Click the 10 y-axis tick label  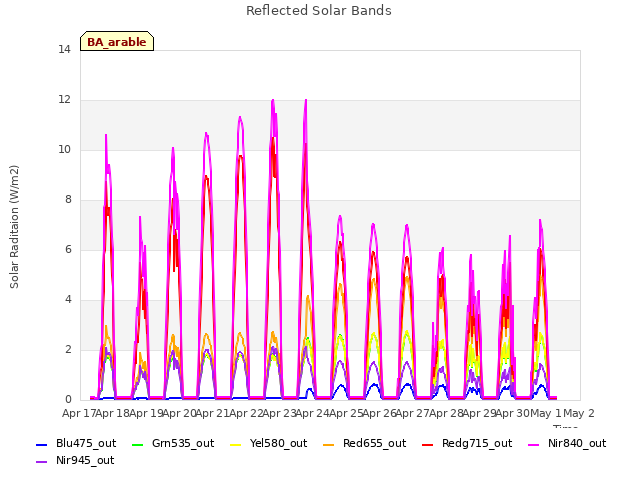pos(64,149)
